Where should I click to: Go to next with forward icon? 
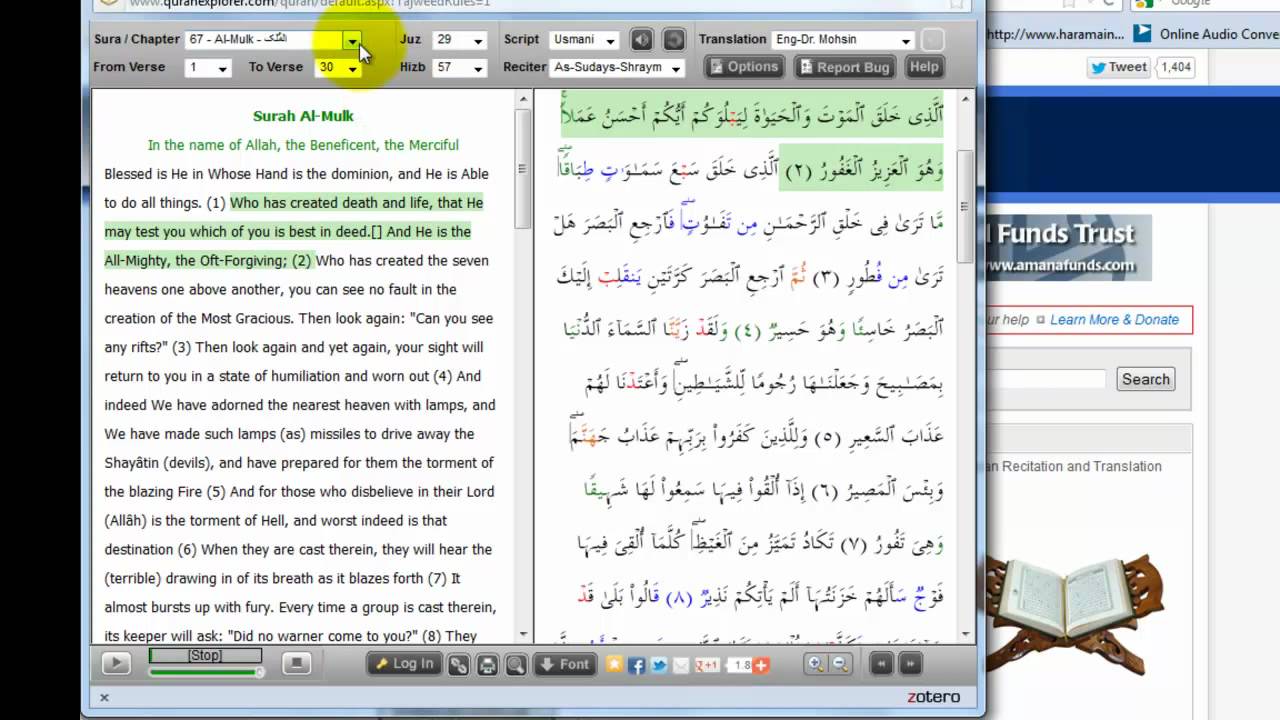[910, 664]
